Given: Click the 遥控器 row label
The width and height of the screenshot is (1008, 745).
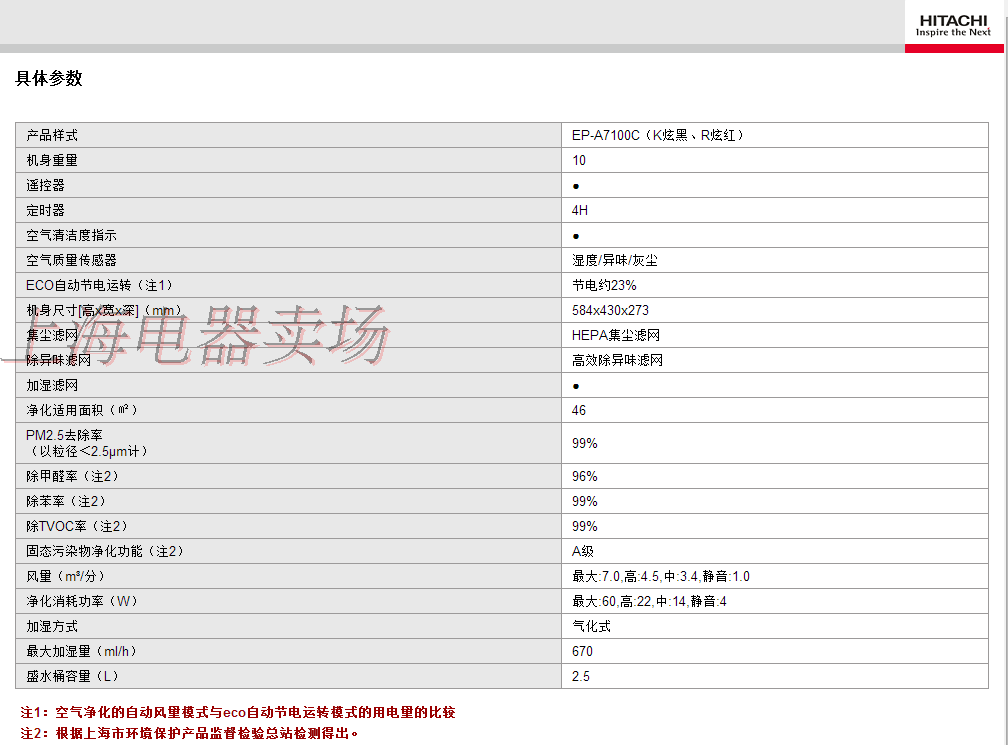Looking at the screenshot, I should pyautogui.click(x=45, y=185).
